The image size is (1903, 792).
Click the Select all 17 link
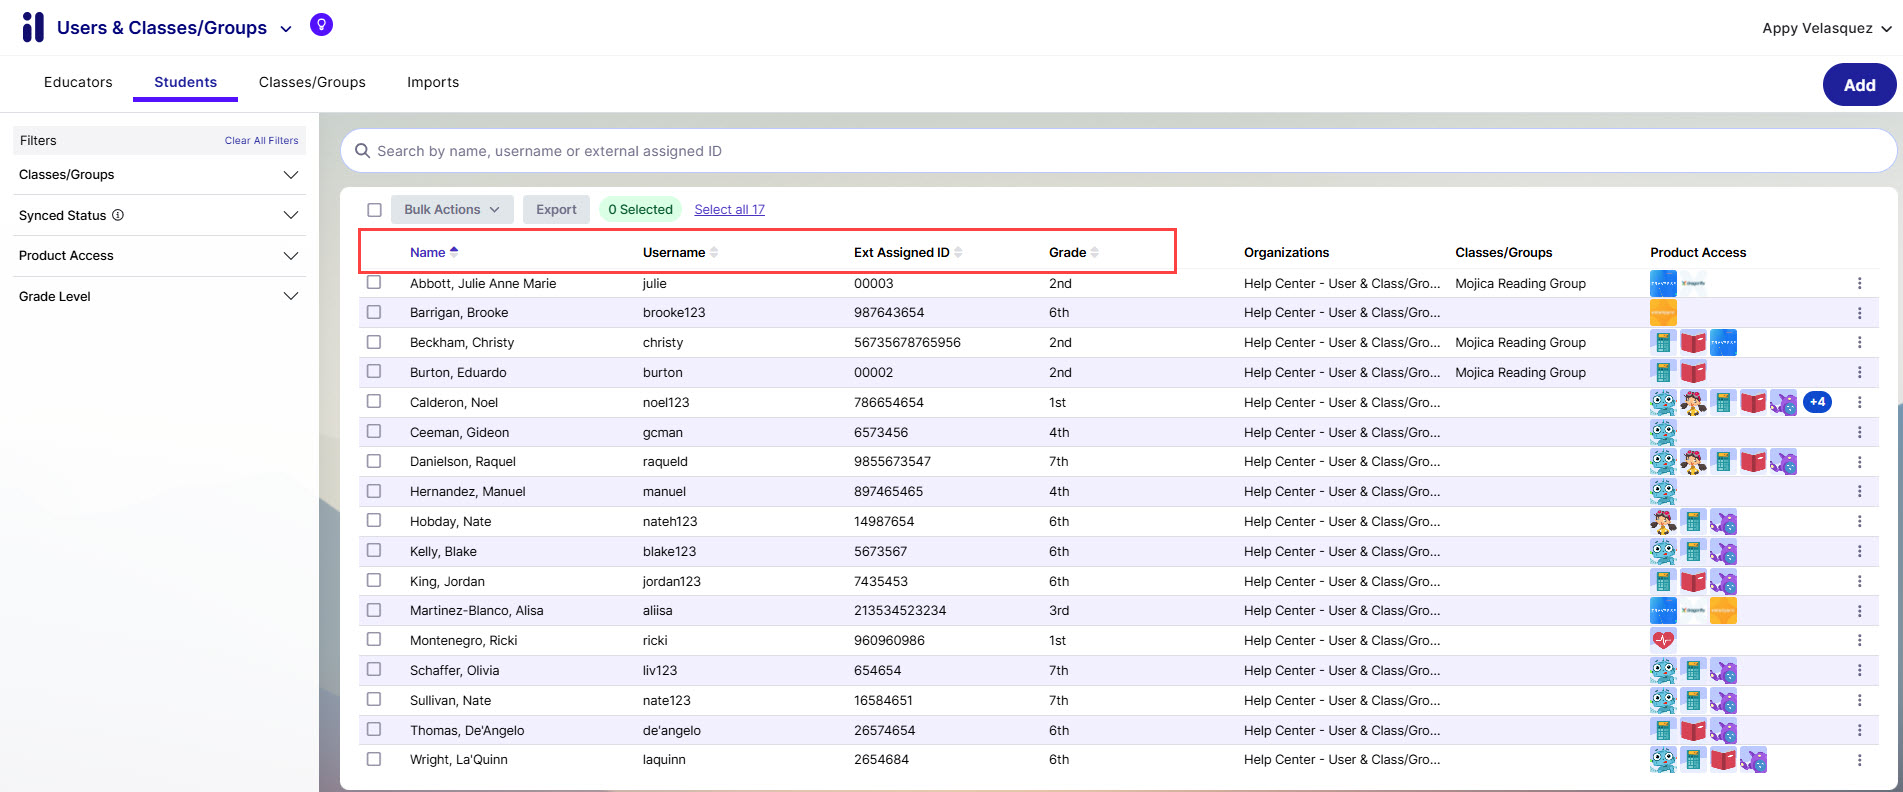tap(729, 210)
